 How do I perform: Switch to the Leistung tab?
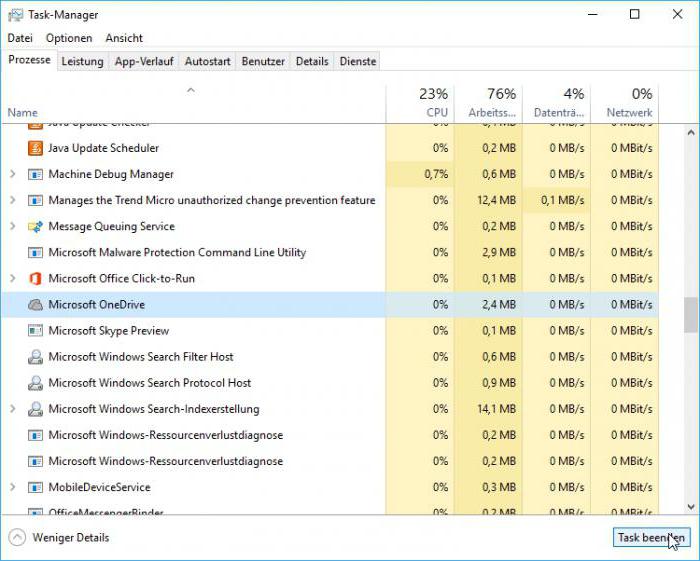point(83,61)
